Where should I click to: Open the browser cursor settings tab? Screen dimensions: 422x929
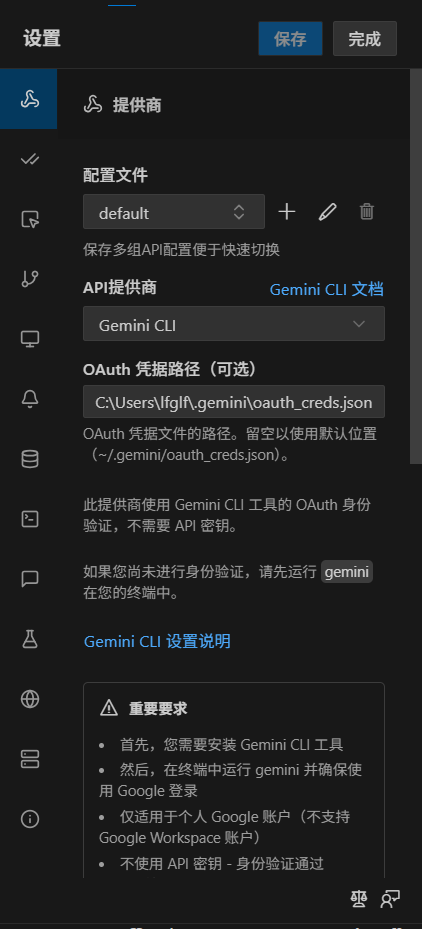coord(29,219)
